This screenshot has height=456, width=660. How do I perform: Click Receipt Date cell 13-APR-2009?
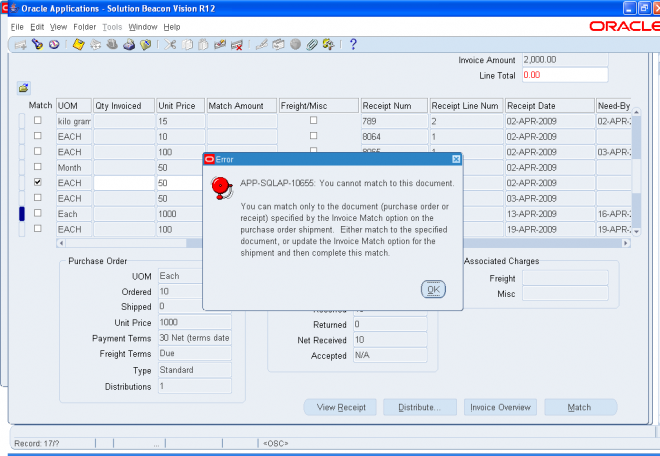point(550,214)
